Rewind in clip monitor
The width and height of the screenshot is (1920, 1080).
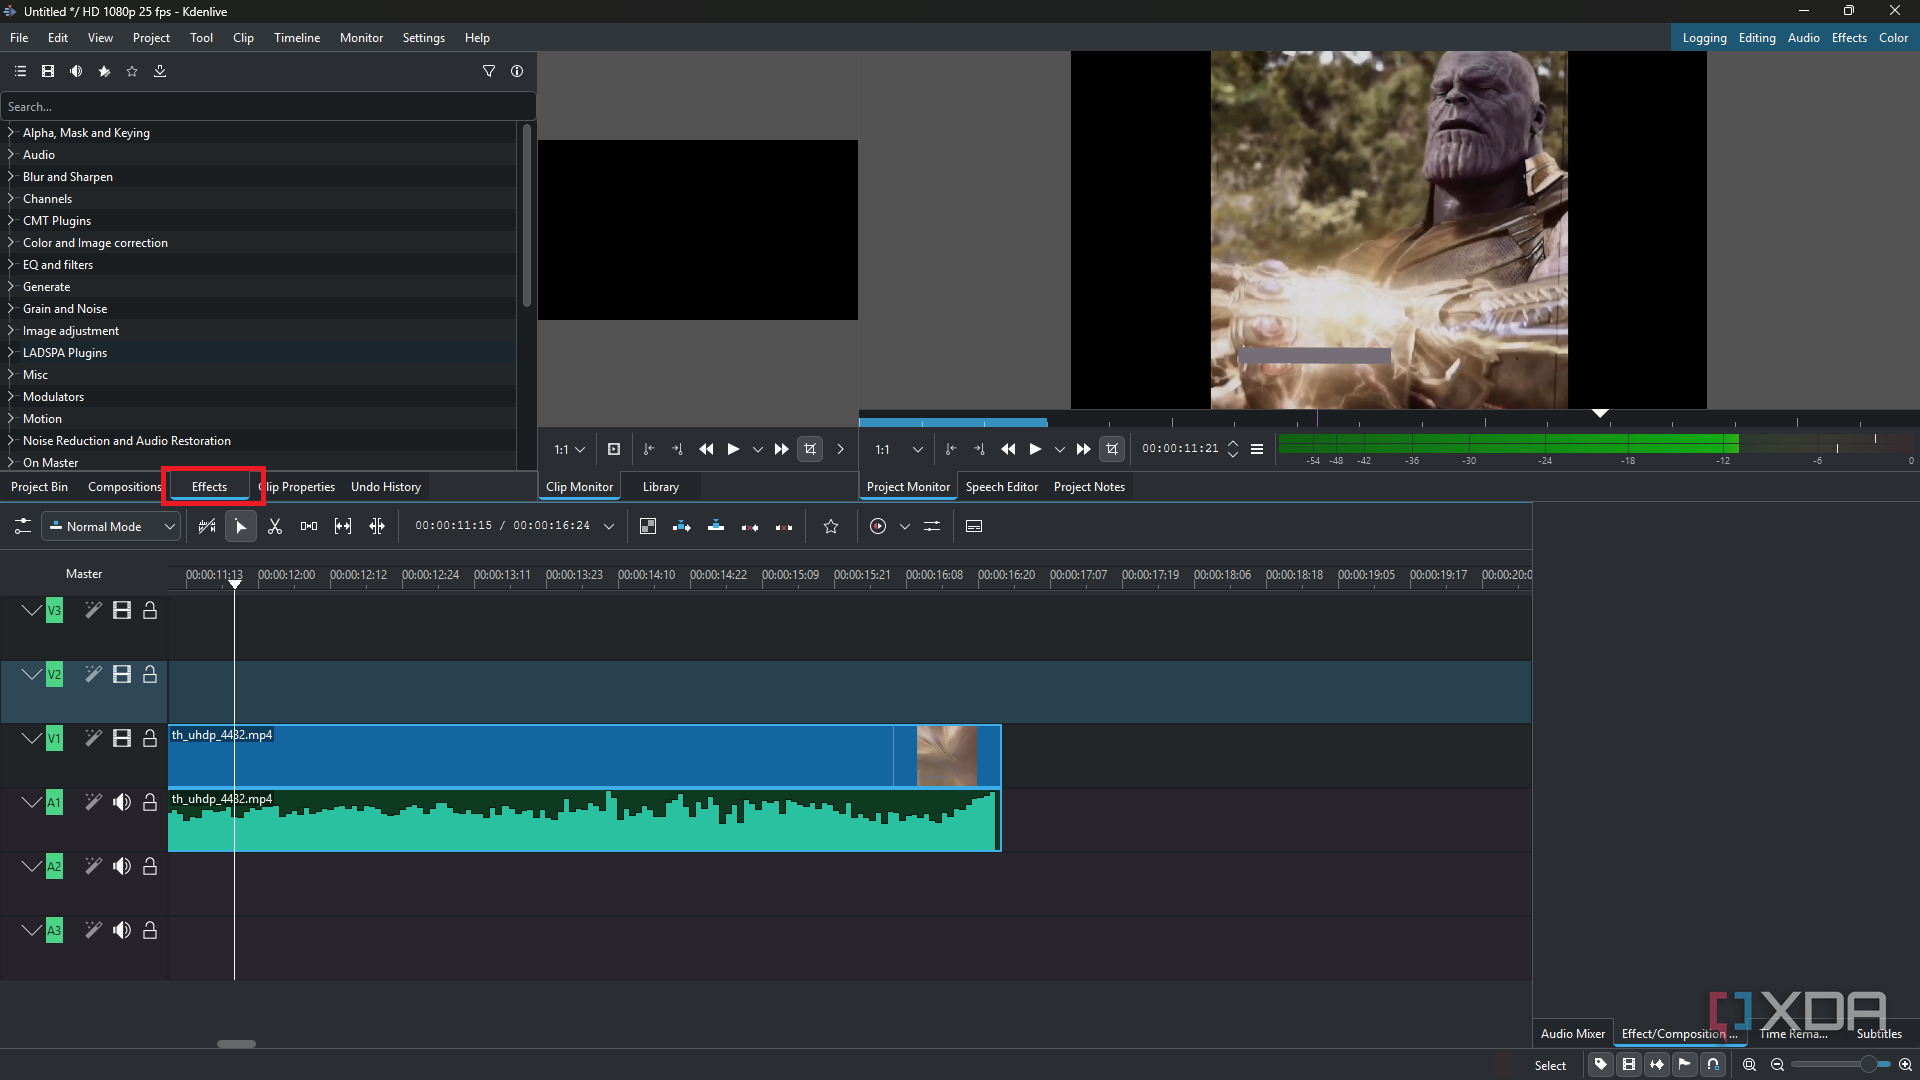click(706, 450)
